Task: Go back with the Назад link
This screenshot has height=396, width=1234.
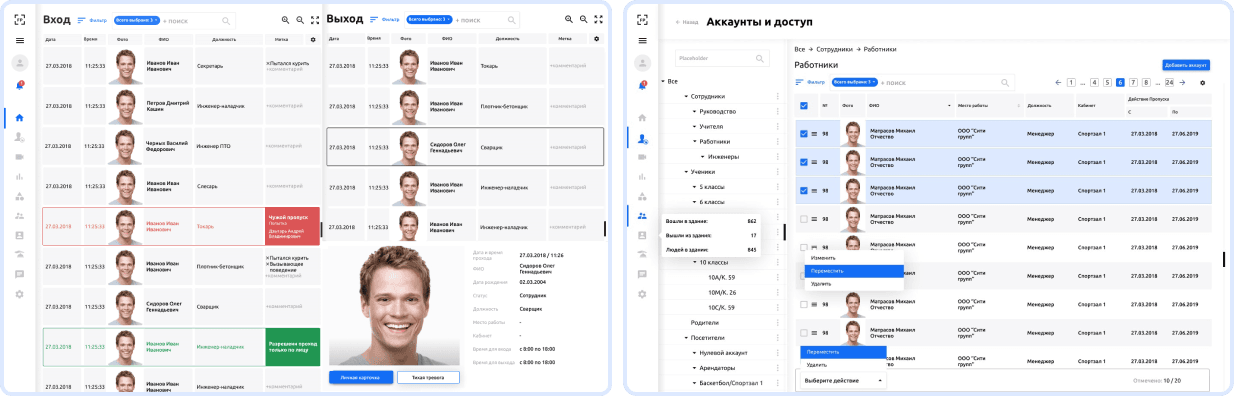Action: [686, 21]
